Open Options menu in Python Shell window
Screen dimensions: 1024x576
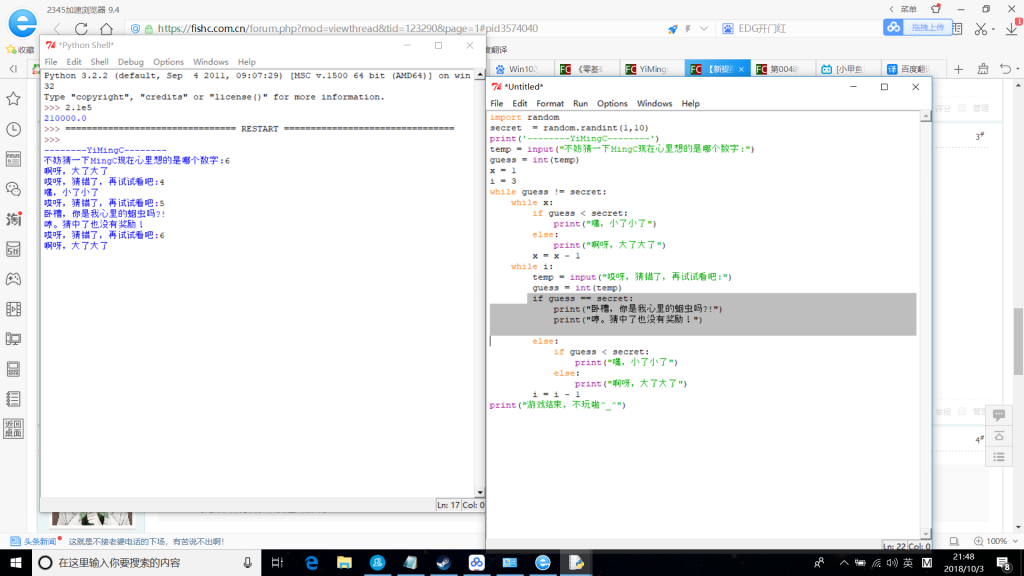tap(168, 62)
